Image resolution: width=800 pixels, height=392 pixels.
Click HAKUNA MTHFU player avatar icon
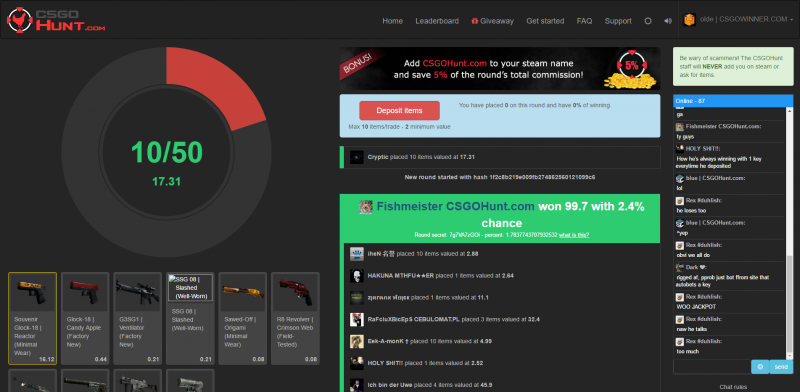pos(357,276)
